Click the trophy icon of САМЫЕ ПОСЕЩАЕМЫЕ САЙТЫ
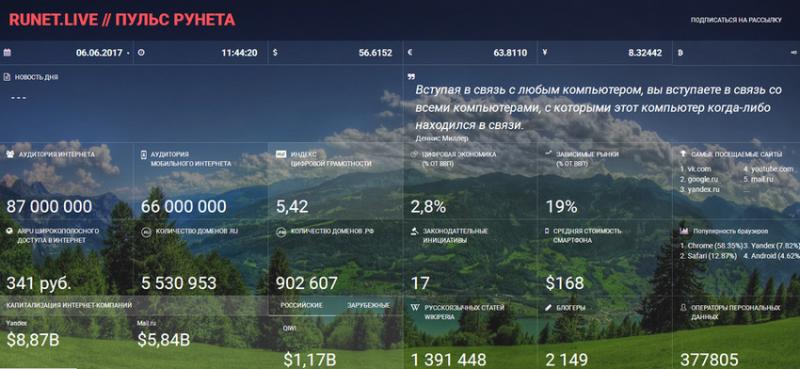Image resolution: width=800 pixels, height=369 pixels. click(x=684, y=153)
